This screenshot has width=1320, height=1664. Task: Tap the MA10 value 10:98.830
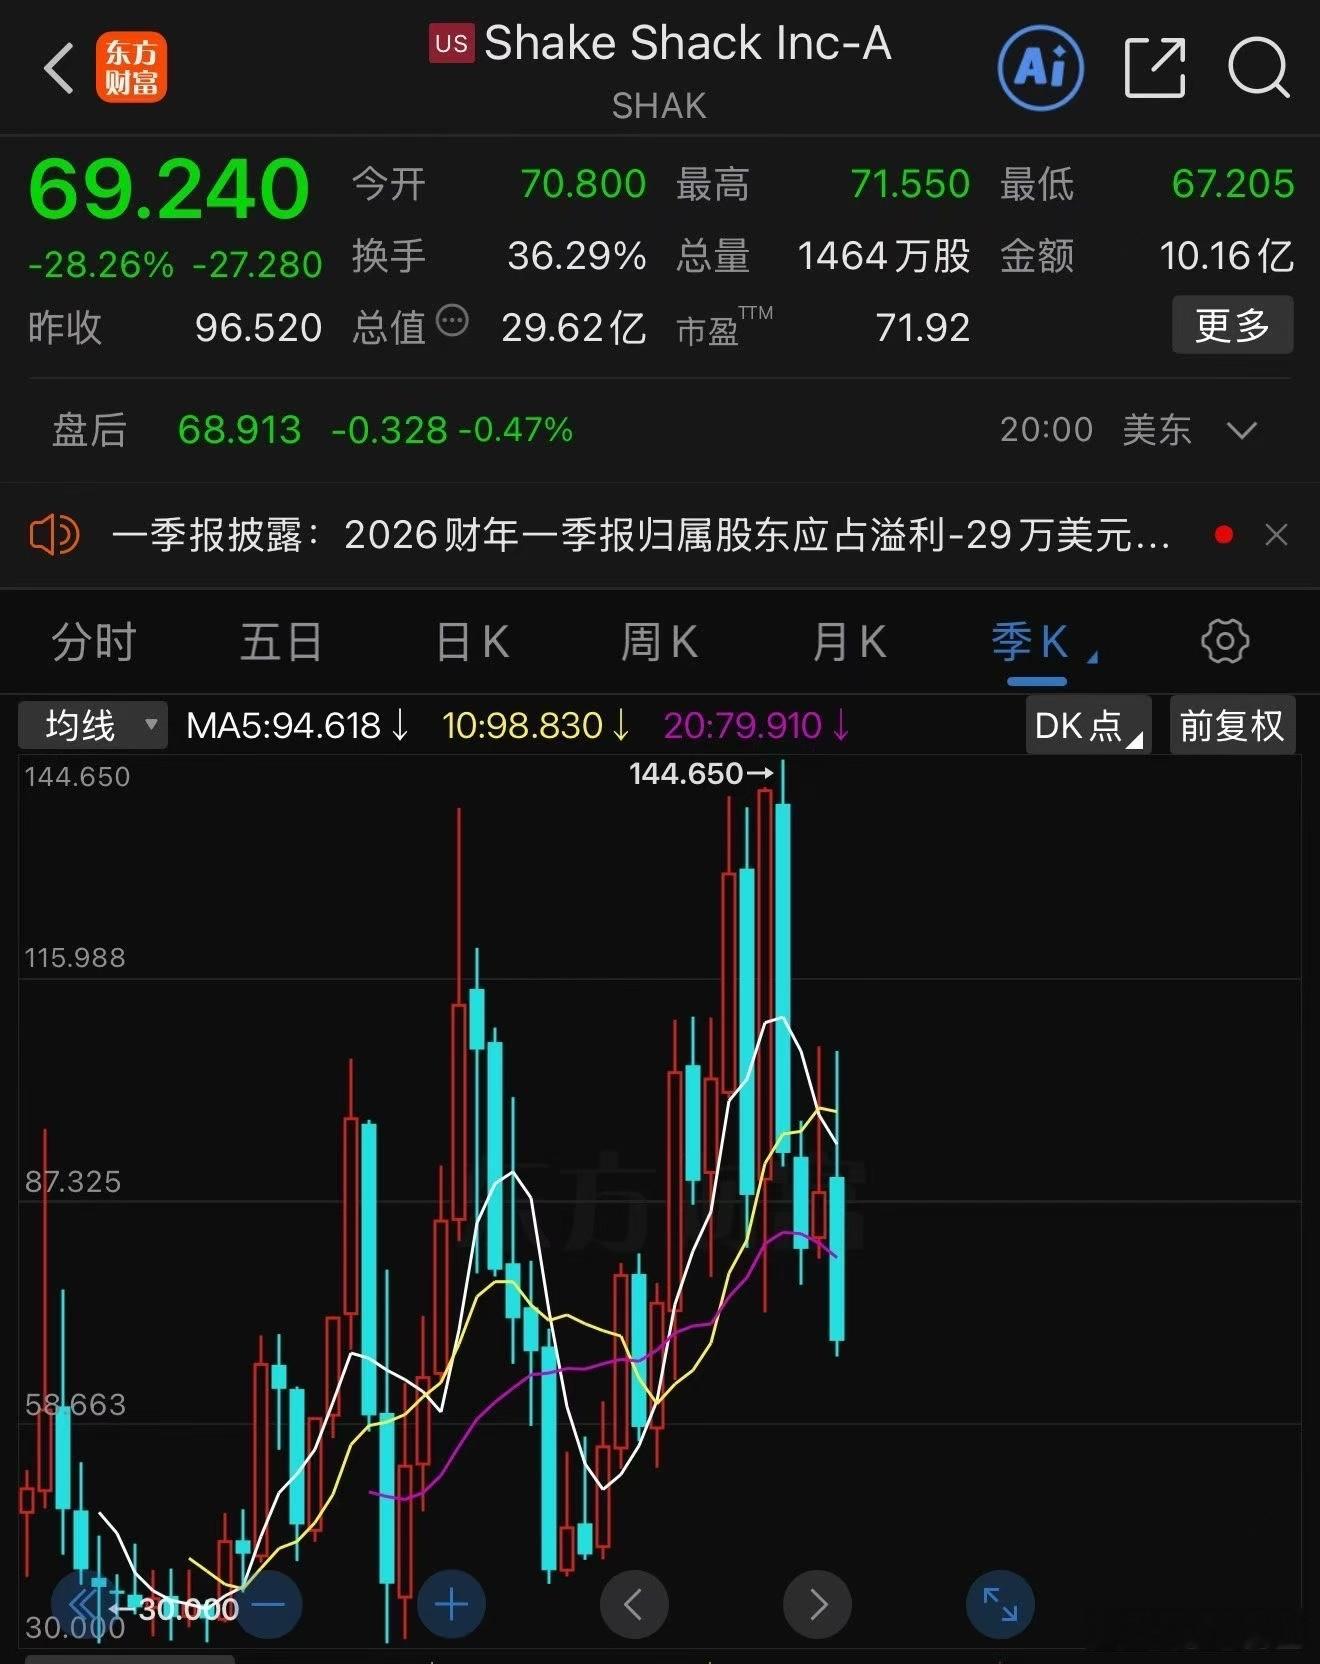pyautogui.click(x=536, y=725)
